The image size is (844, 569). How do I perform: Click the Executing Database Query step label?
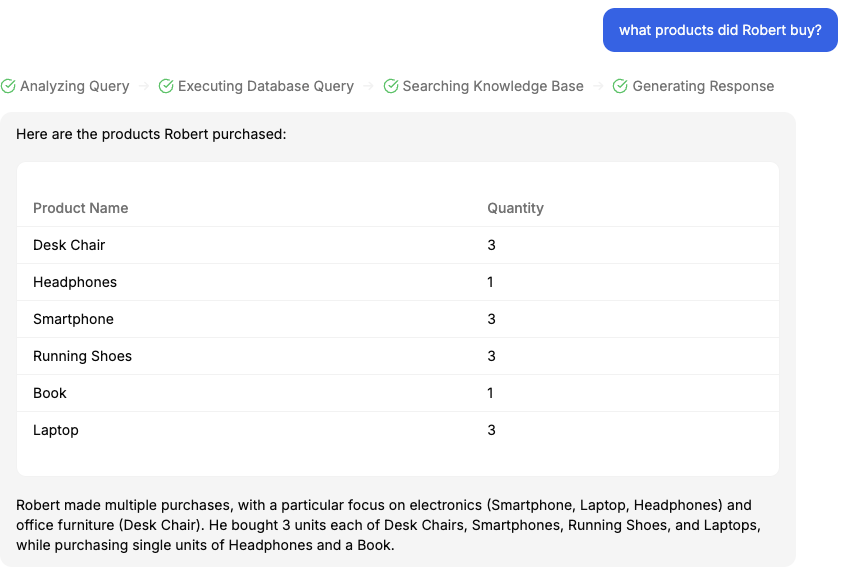(266, 86)
